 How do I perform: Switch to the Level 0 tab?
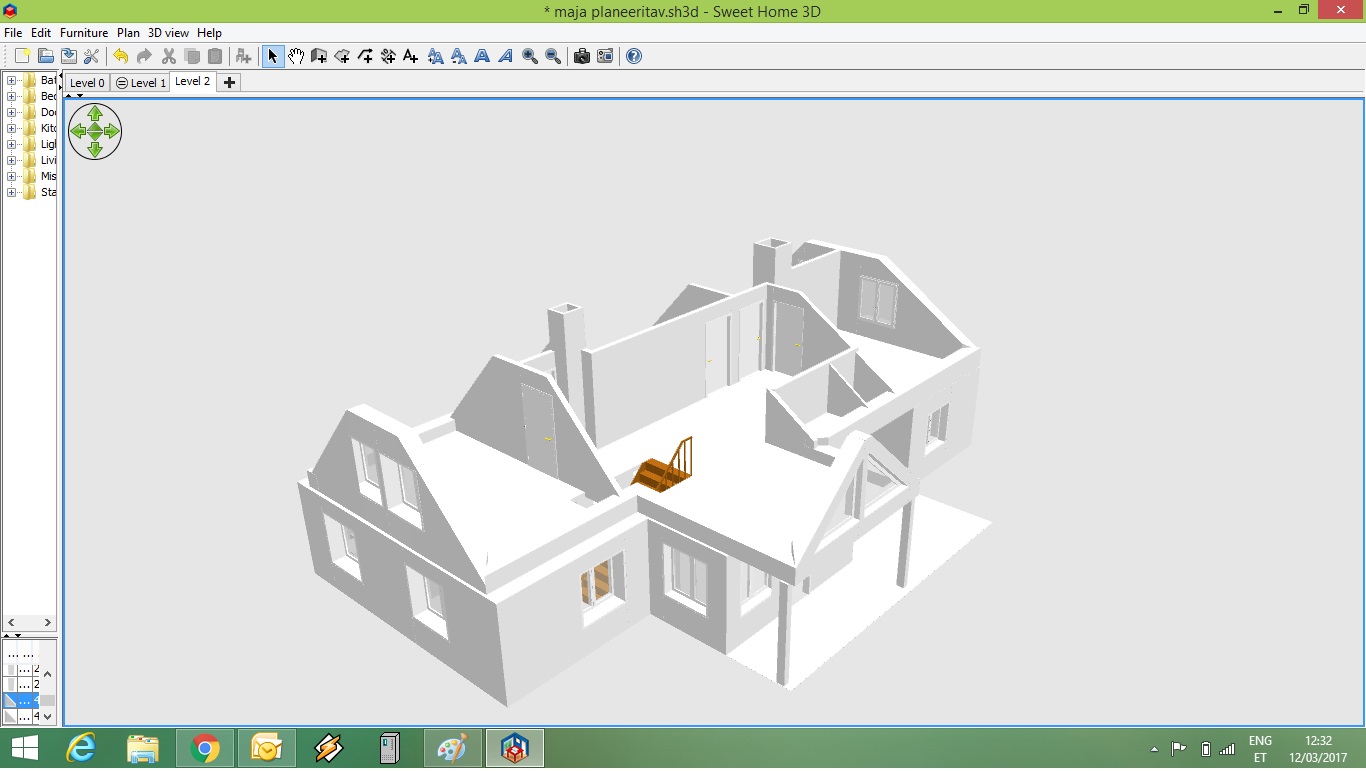(87, 83)
